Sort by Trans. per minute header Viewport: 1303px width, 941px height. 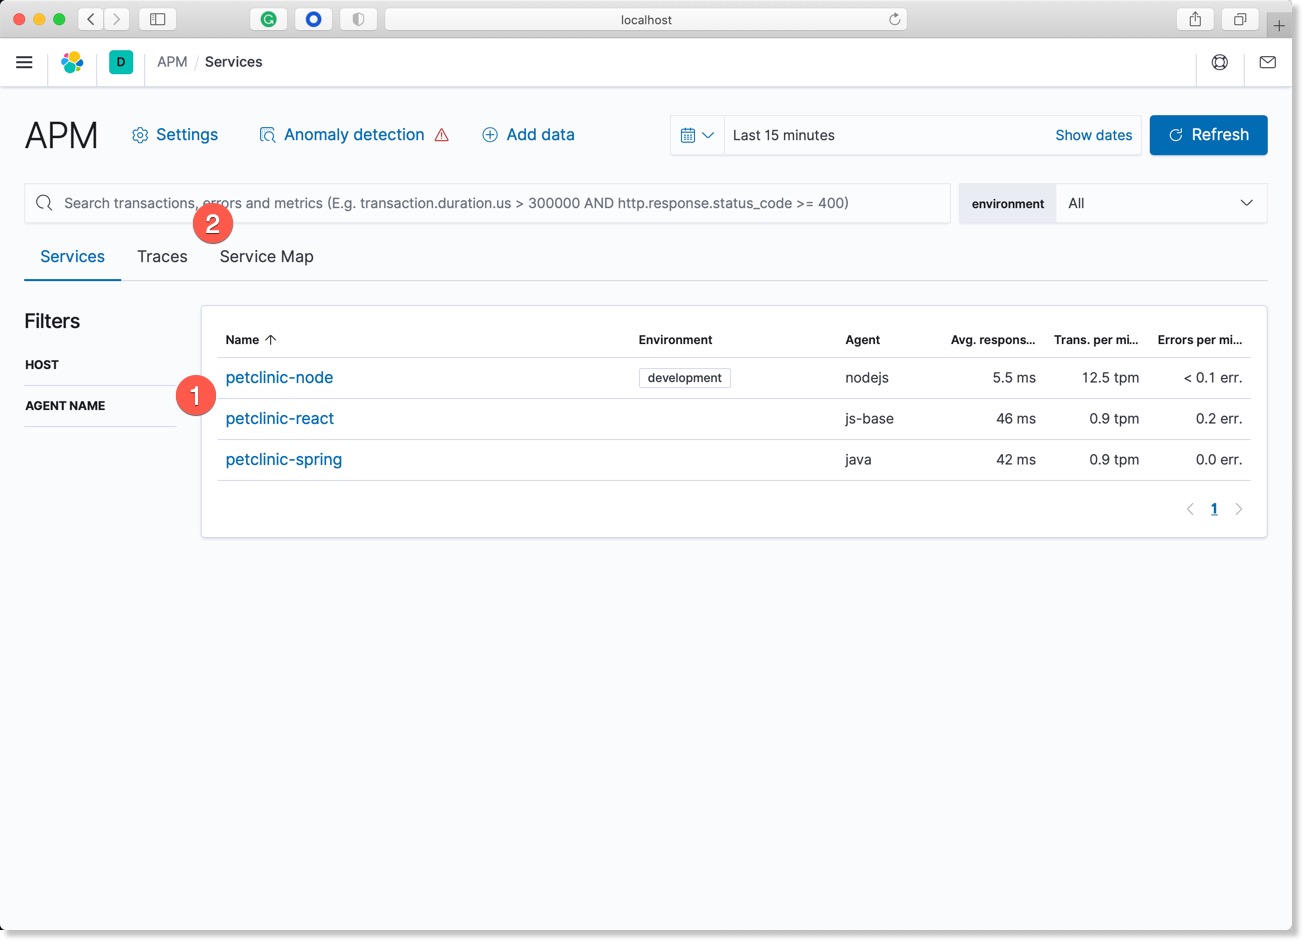coord(1096,340)
